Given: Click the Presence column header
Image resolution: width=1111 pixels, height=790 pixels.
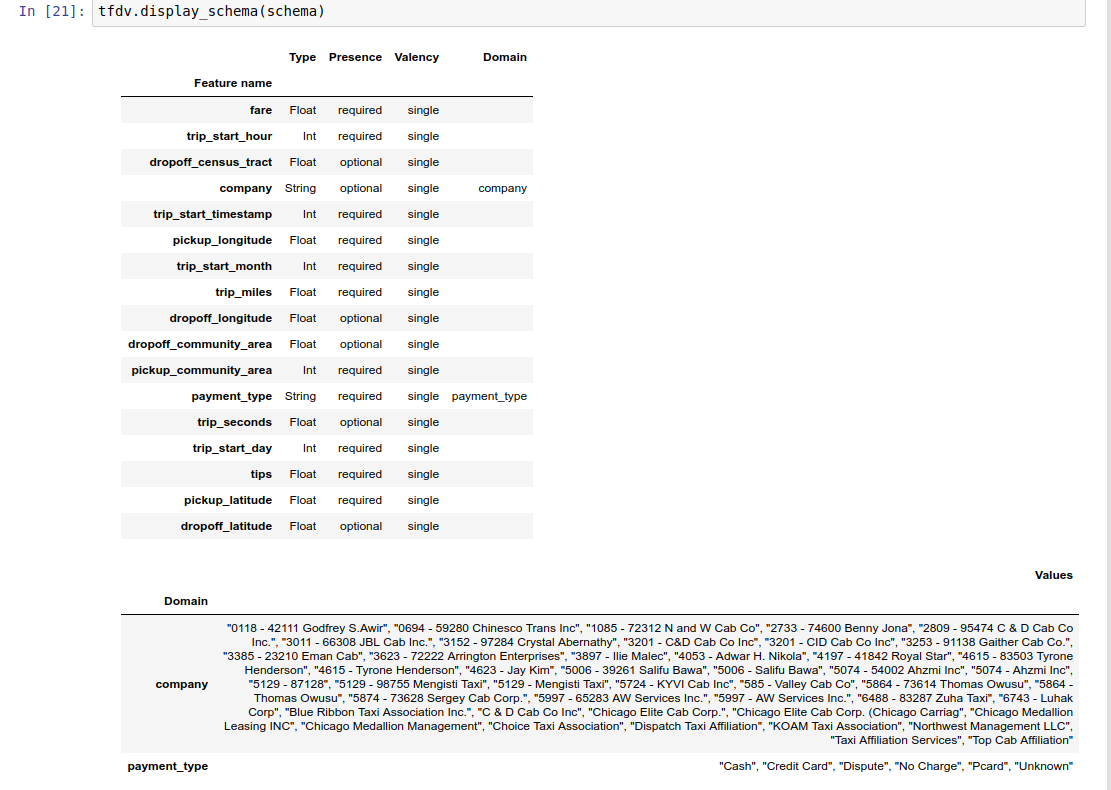Looking at the screenshot, I should pos(355,57).
